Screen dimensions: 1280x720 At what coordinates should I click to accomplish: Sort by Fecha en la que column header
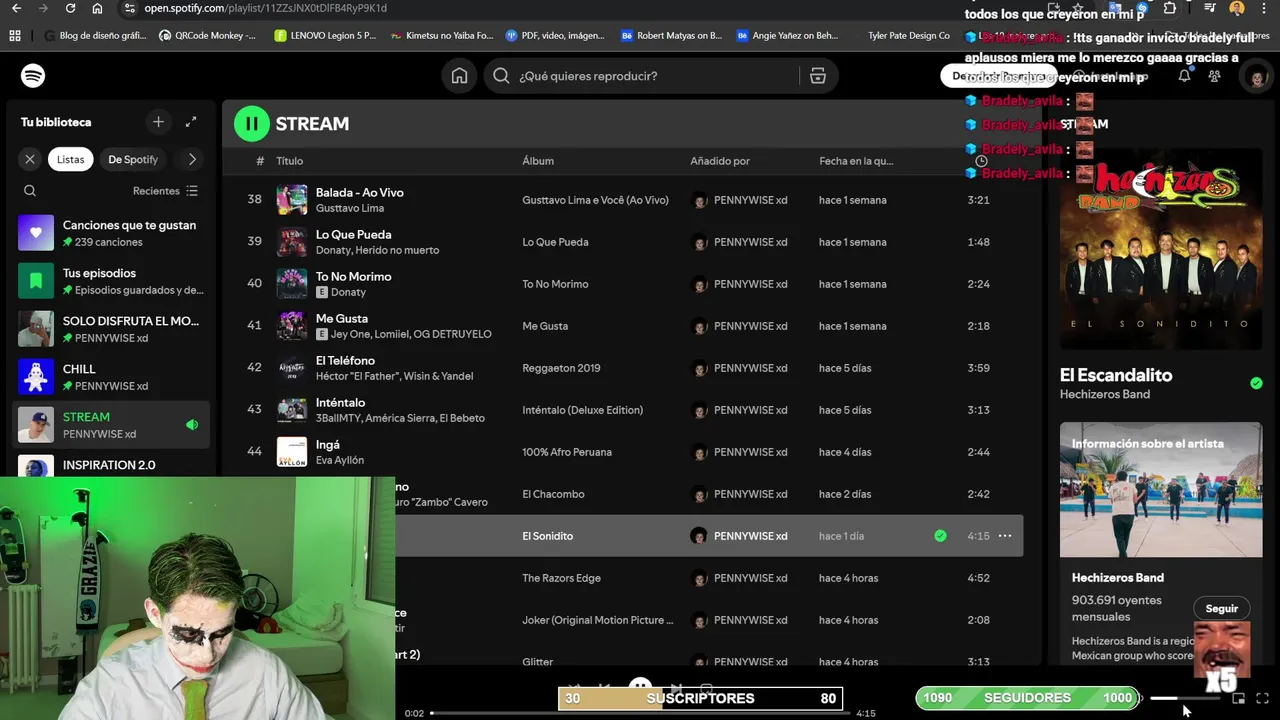pos(856,161)
